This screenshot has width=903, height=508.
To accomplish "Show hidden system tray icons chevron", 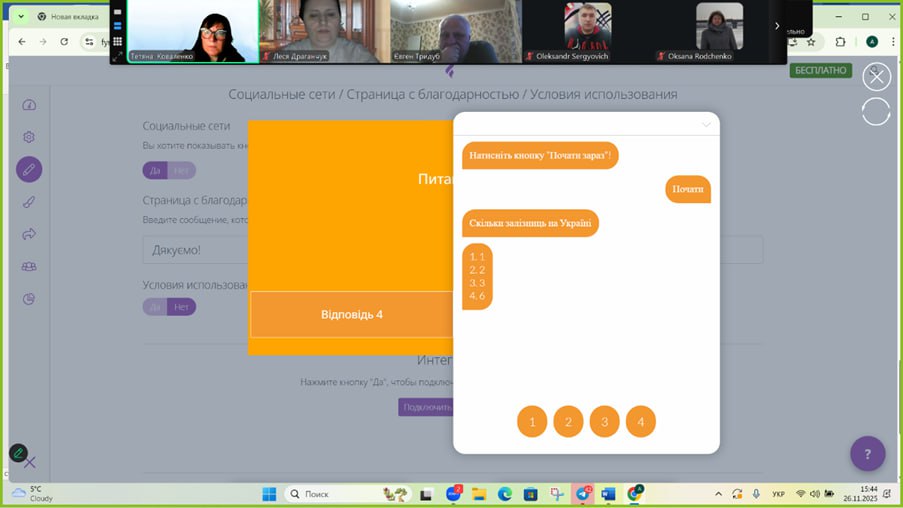I will pos(718,494).
